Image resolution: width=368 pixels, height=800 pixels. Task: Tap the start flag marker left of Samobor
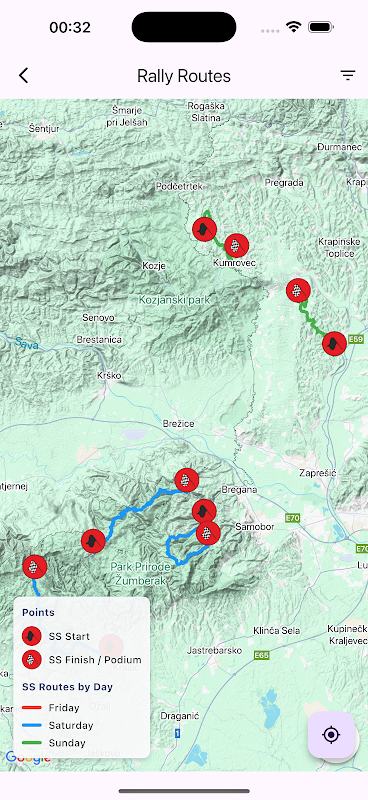(204, 511)
